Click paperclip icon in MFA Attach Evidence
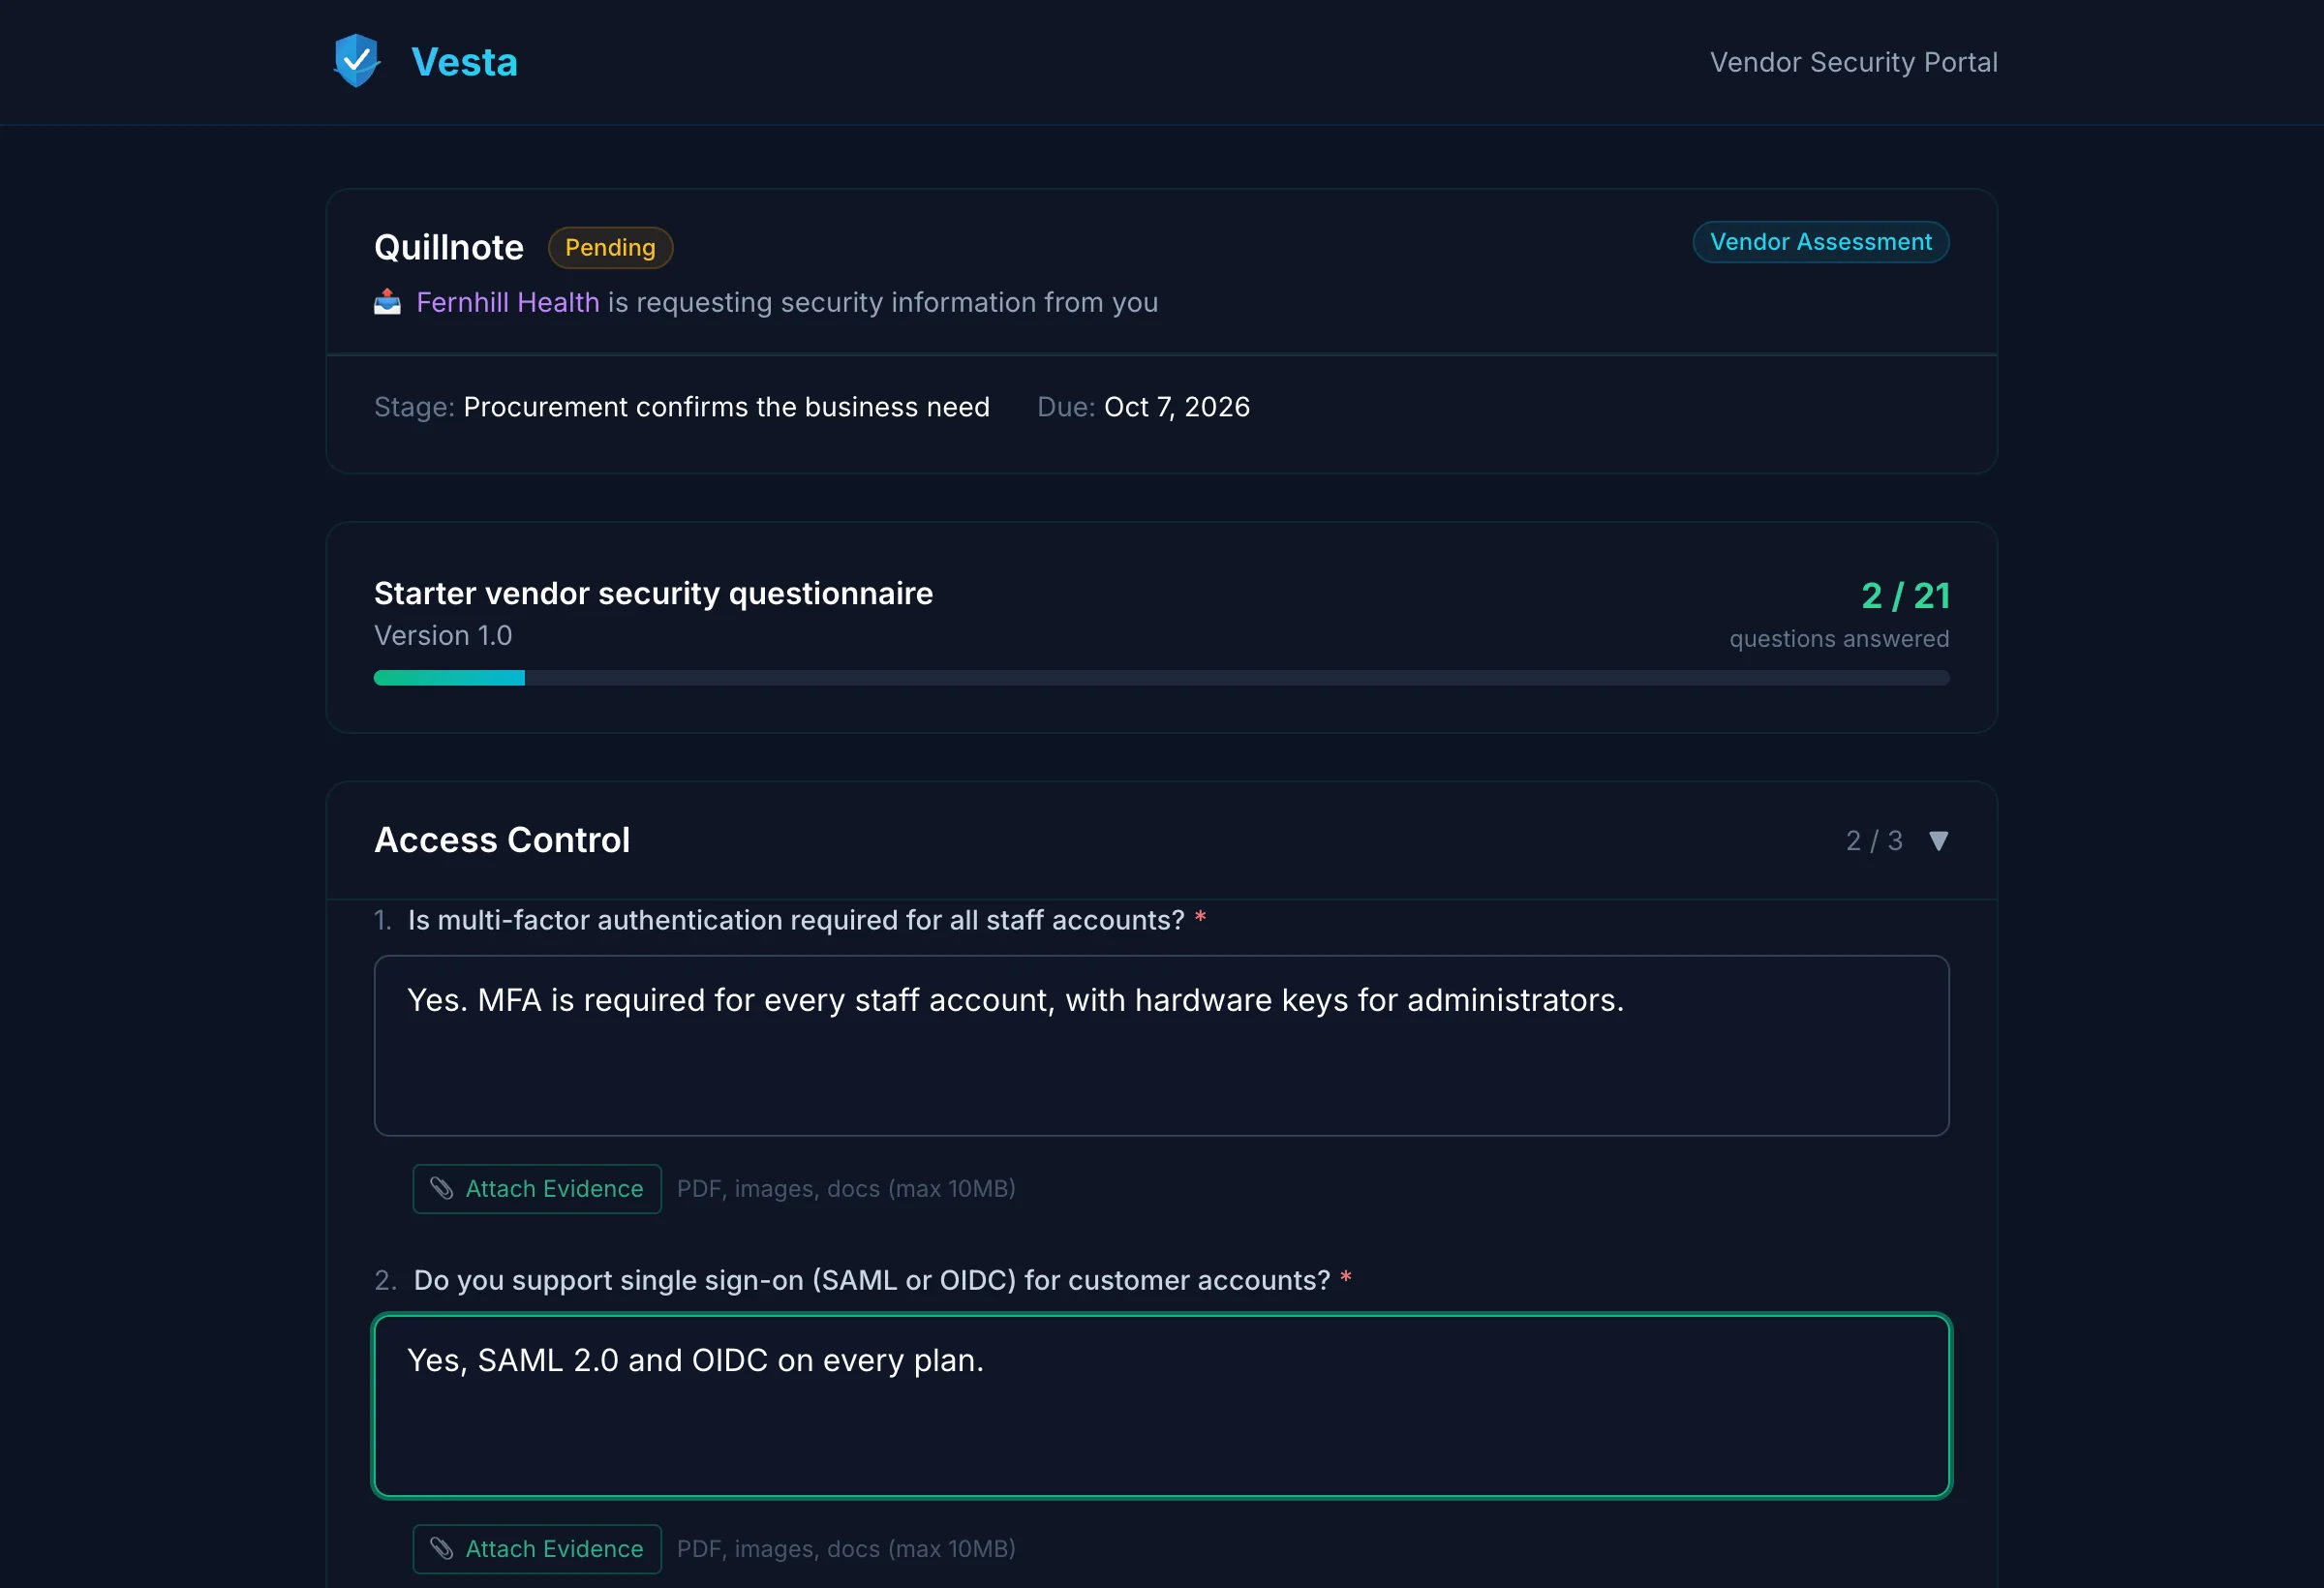The height and width of the screenshot is (1588, 2324). click(442, 1188)
